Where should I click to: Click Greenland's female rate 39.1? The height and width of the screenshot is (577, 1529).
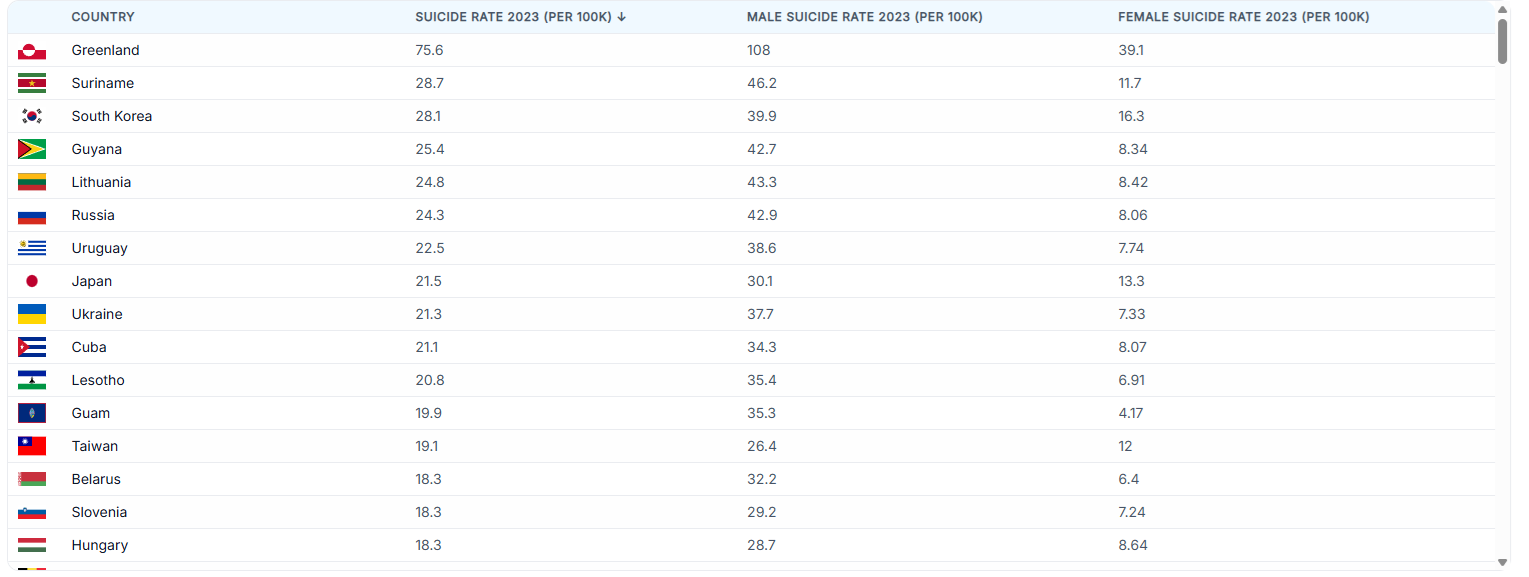[x=1131, y=50]
